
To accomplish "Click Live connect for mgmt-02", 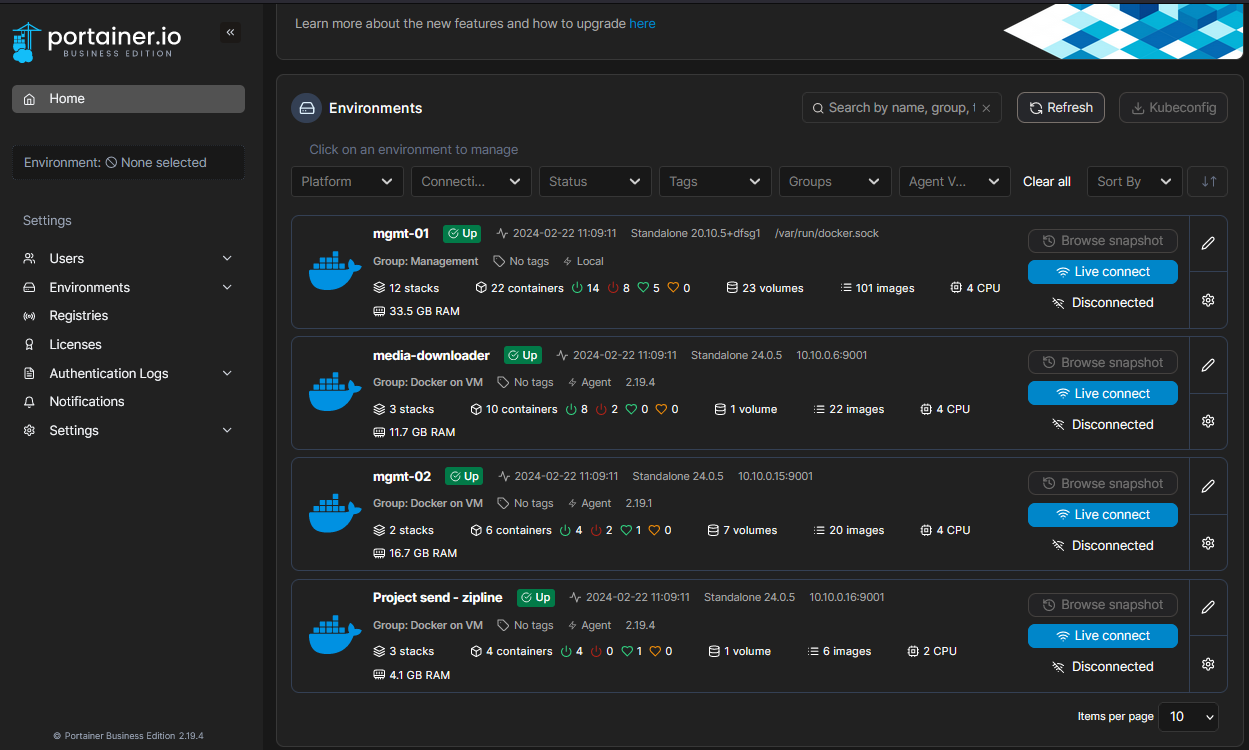I will (1102, 515).
